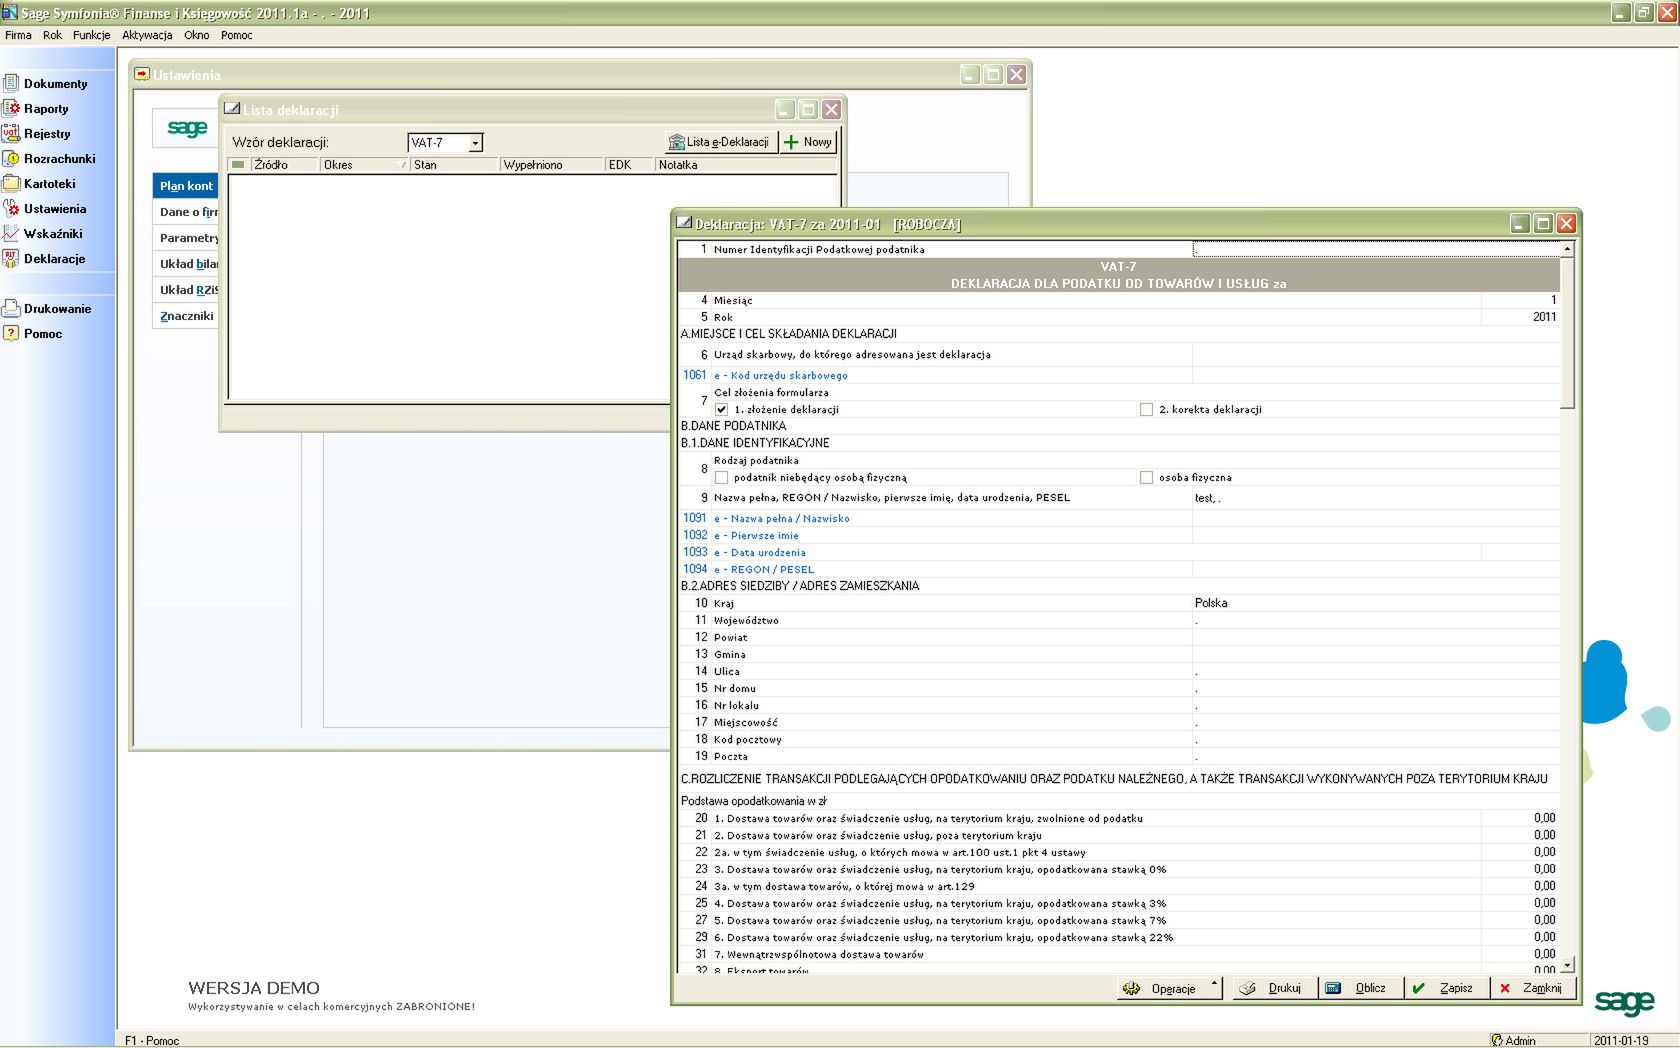Click the Drukuj printer icon

(x=1248, y=988)
